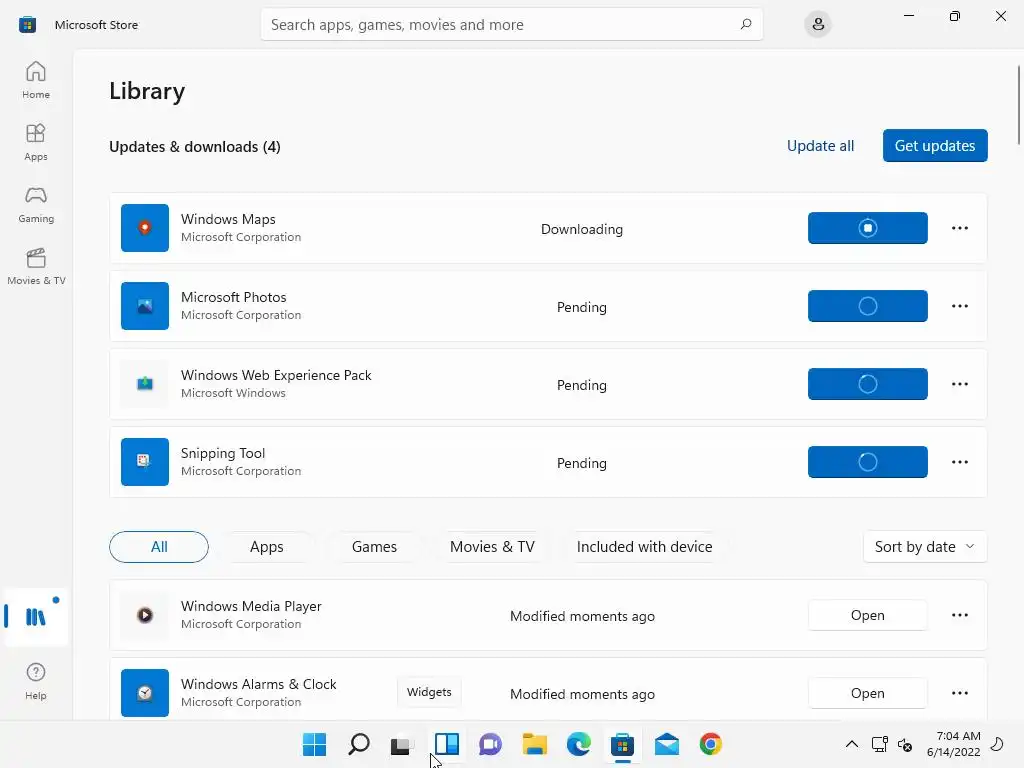
Task: Open File Explorer from the taskbar
Action: pos(535,744)
